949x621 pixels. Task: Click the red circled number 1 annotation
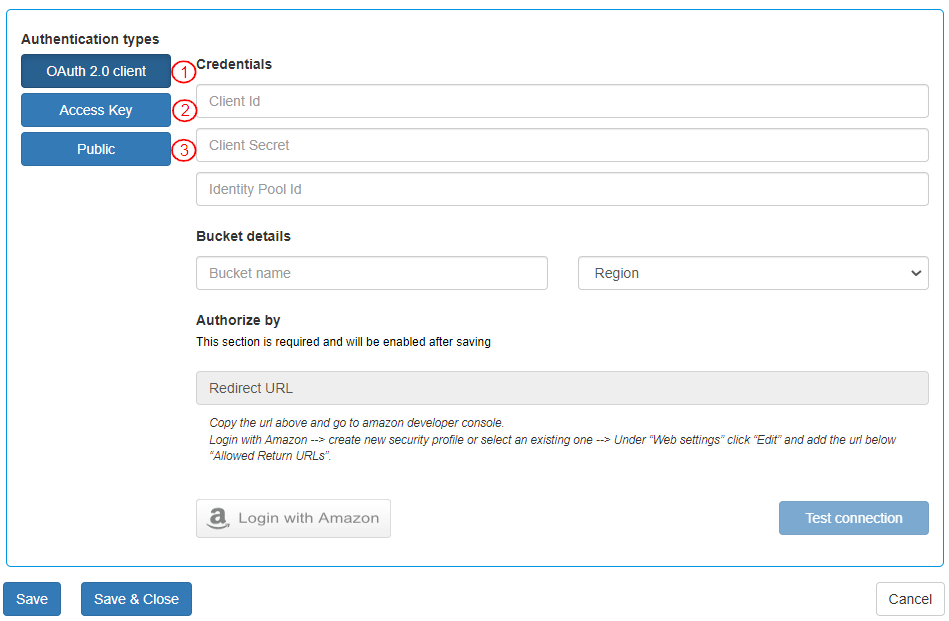tap(184, 72)
